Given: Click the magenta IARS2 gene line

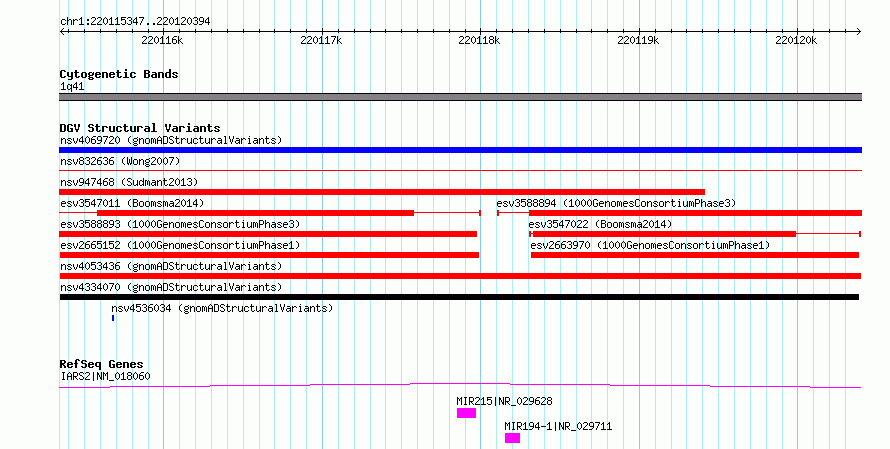Looking at the screenshot, I should point(460,385).
